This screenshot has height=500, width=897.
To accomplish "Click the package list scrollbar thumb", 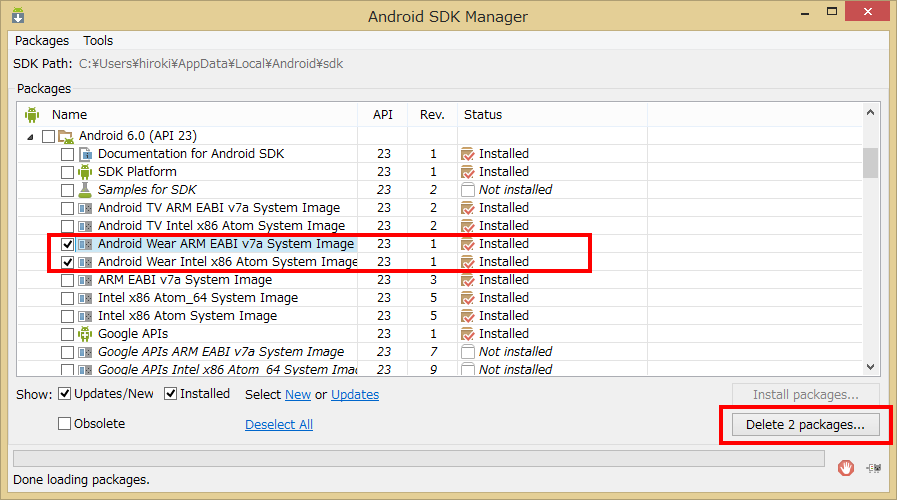I will [x=871, y=163].
